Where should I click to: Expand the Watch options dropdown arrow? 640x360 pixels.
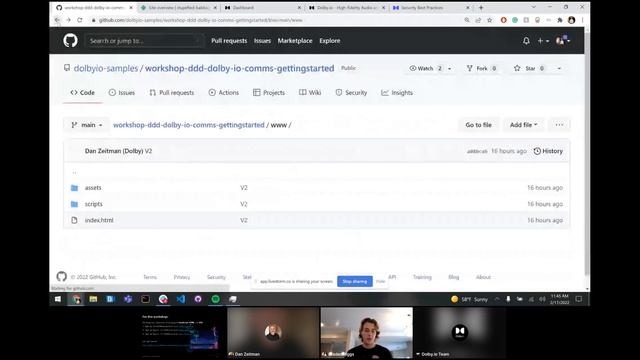[x=449, y=68]
